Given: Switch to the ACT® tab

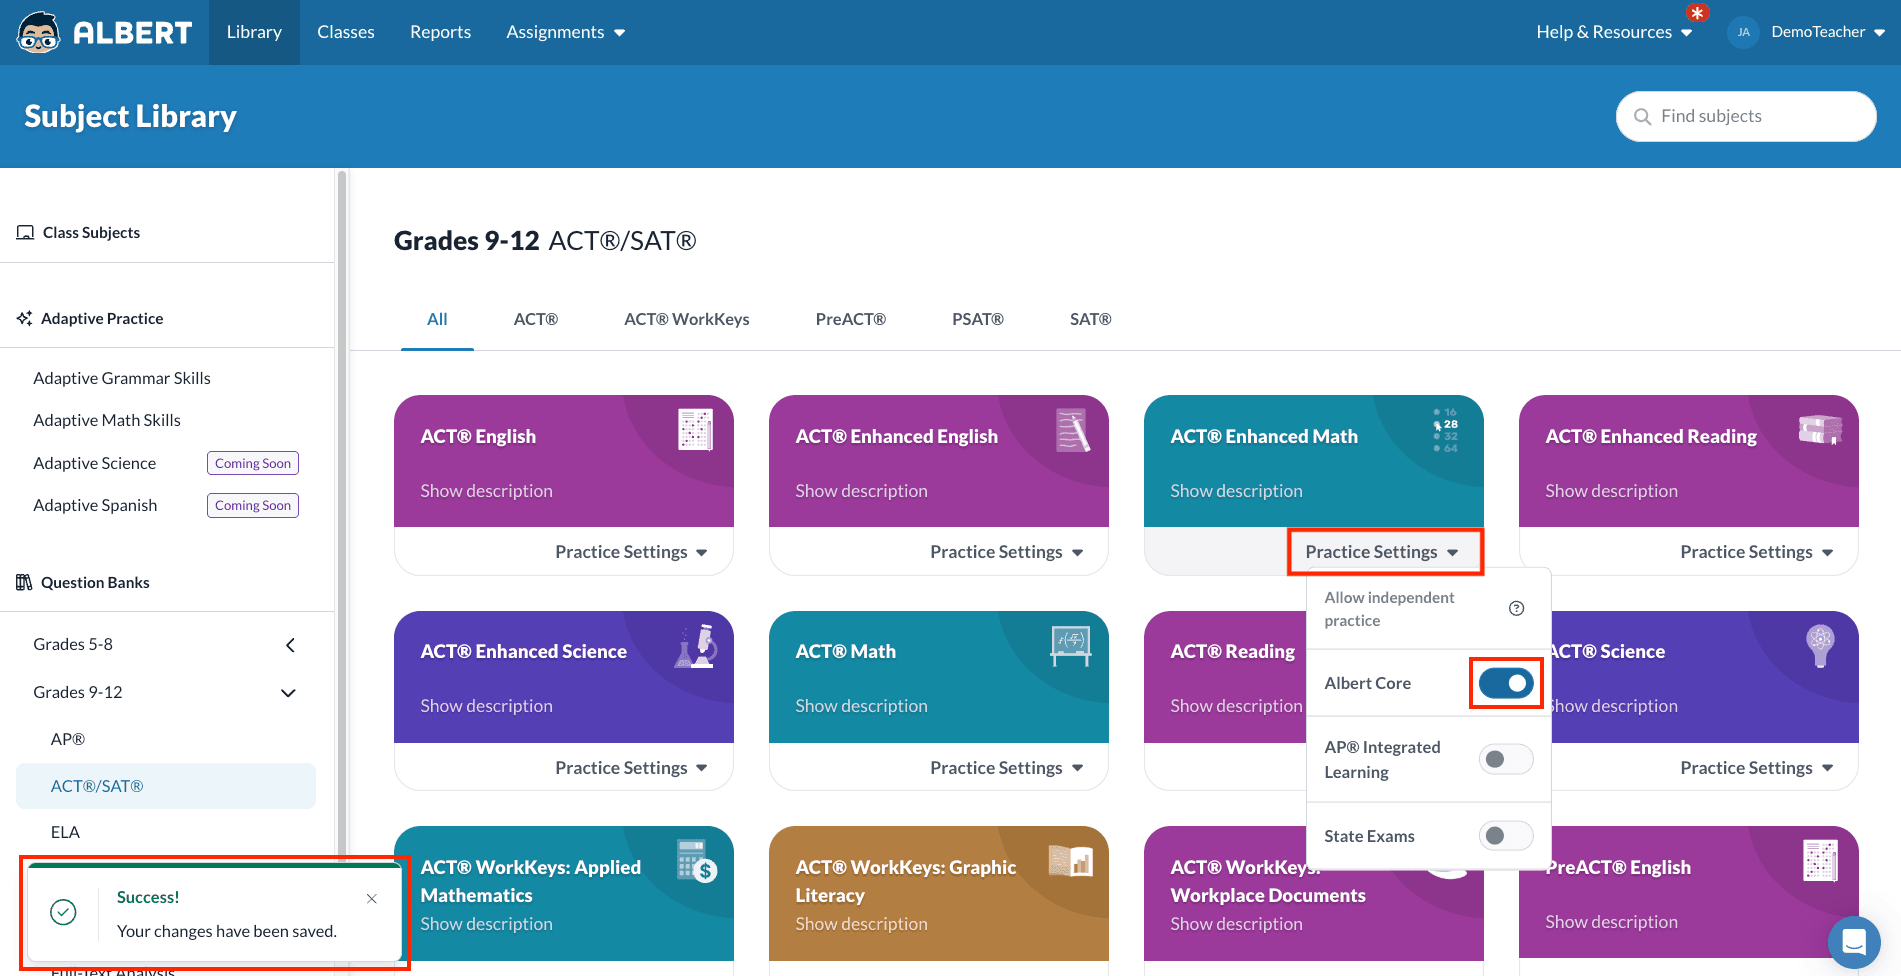Looking at the screenshot, I should (536, 320).
